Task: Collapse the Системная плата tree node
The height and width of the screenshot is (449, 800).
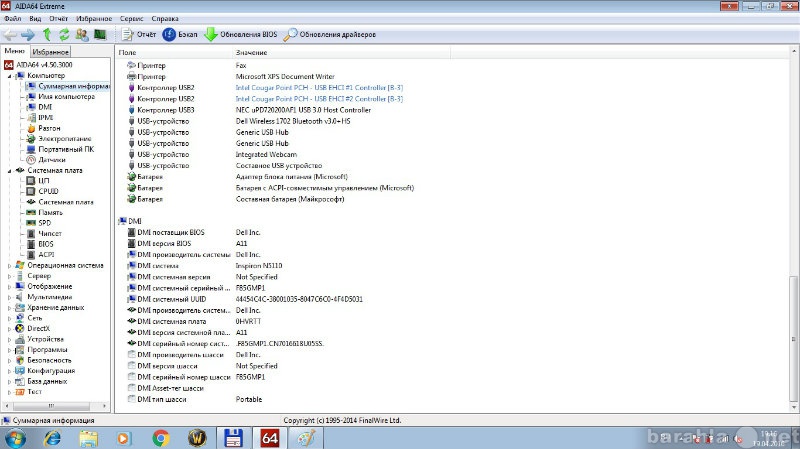Action: point(10,171)
